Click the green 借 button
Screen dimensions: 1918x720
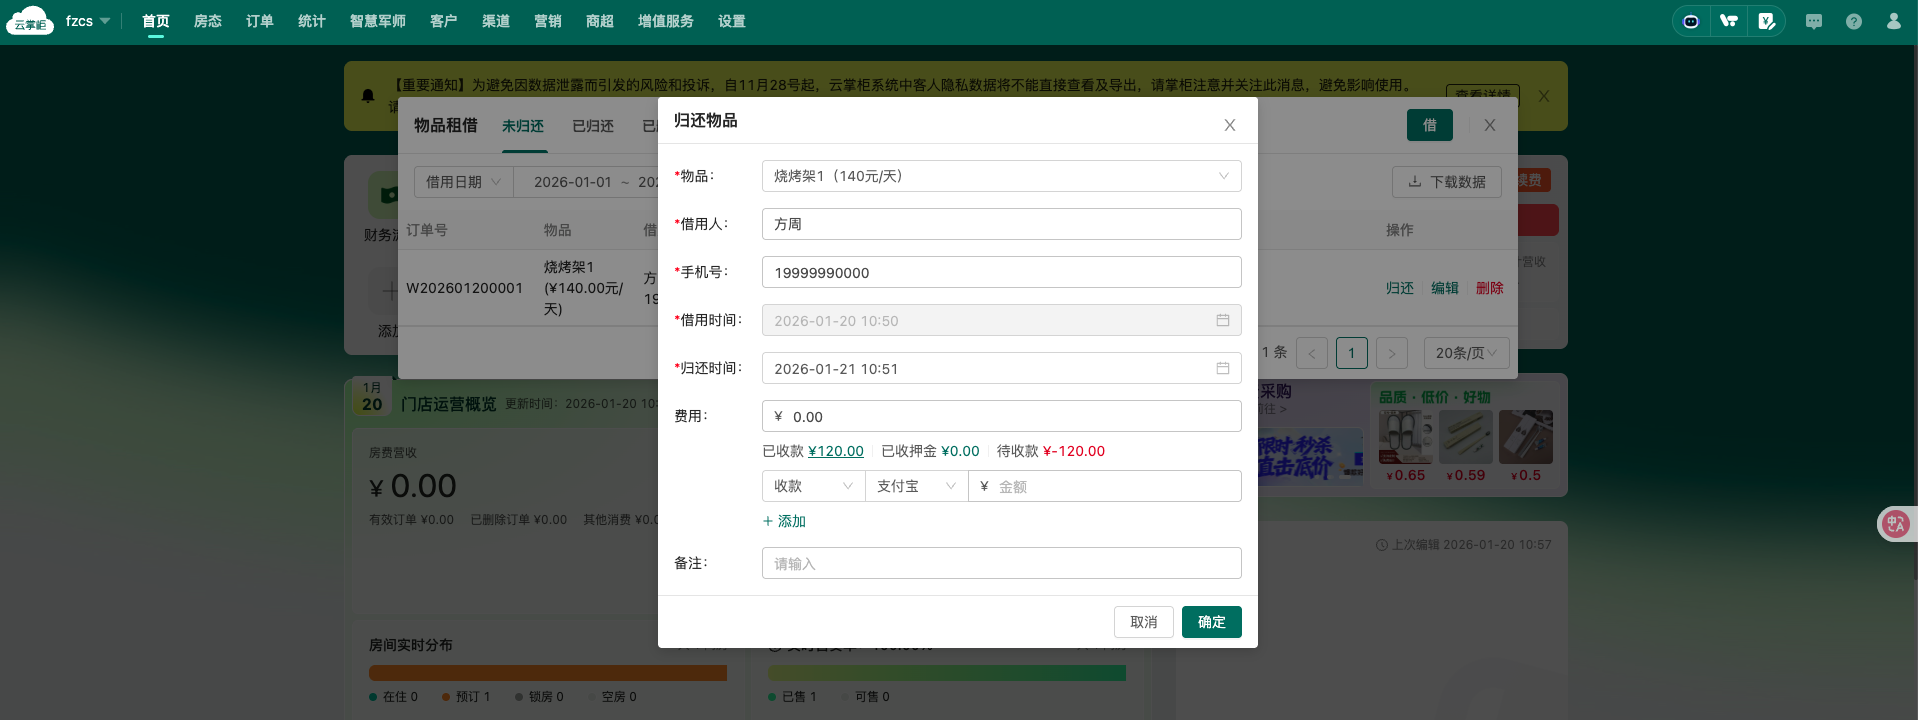coord(1430,125)
